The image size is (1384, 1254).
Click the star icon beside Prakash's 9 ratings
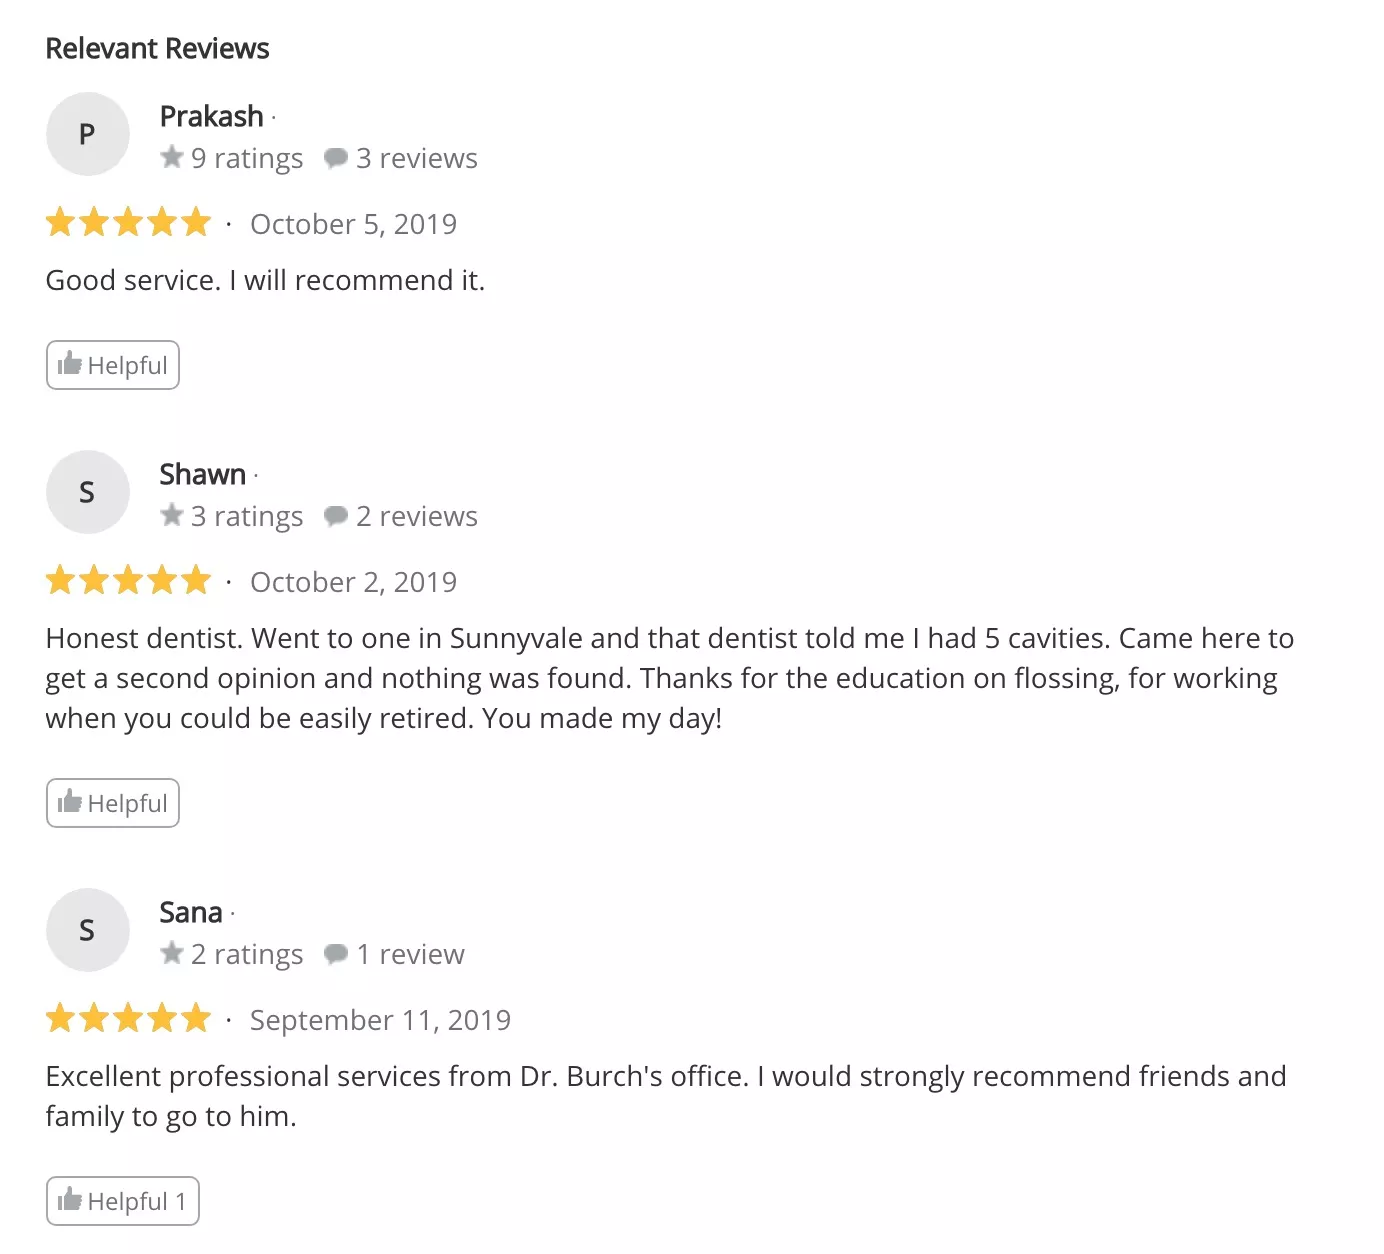click(172, 157)
